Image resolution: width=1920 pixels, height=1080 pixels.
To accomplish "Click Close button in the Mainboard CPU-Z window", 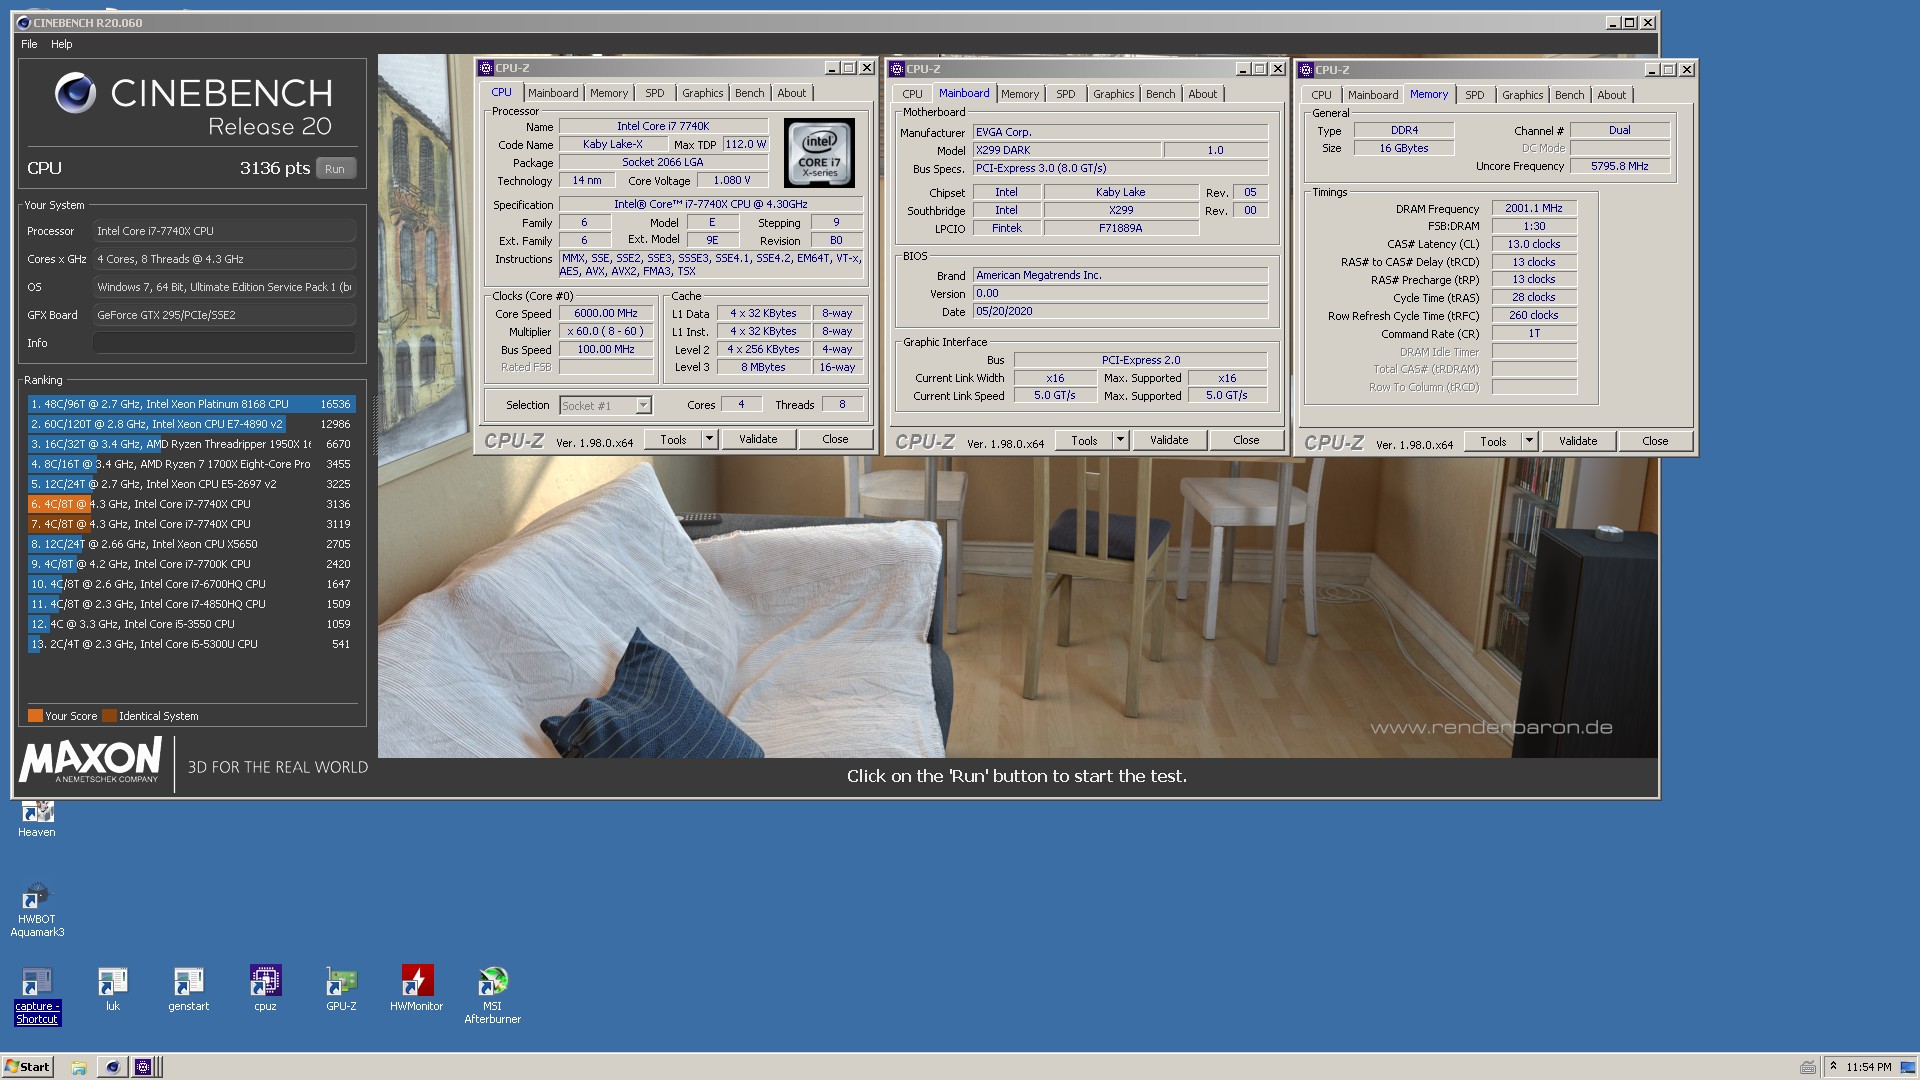I will pyautogui.click(x=1246, y=440).
